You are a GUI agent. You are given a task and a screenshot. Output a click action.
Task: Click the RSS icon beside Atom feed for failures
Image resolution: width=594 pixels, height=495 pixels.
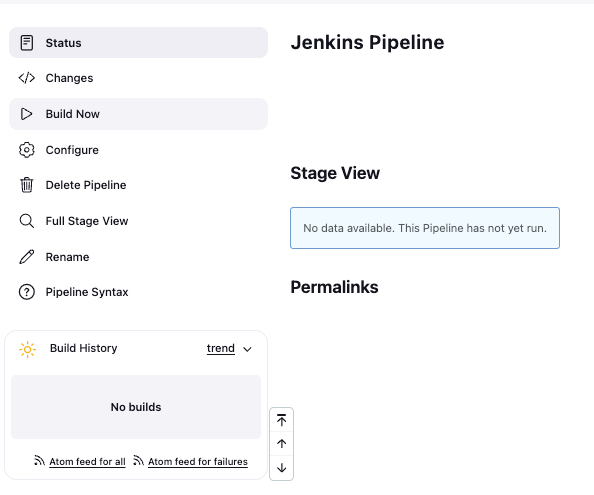tap(138, 460)
